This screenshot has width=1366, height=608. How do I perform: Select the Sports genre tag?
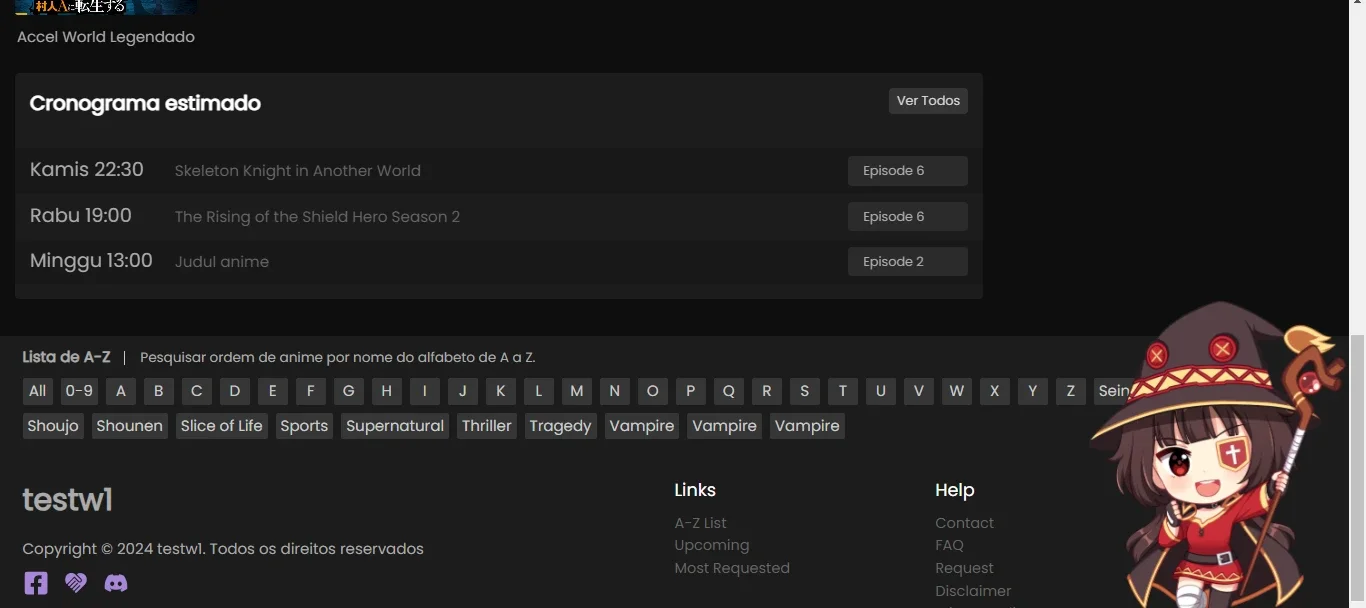pos(304,426)
